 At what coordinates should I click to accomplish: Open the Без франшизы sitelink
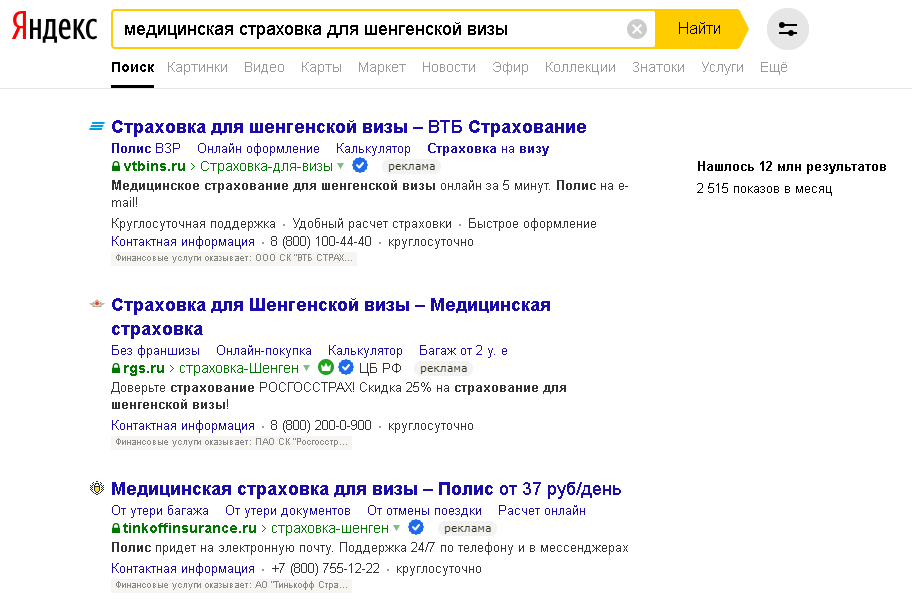(155, 351)
